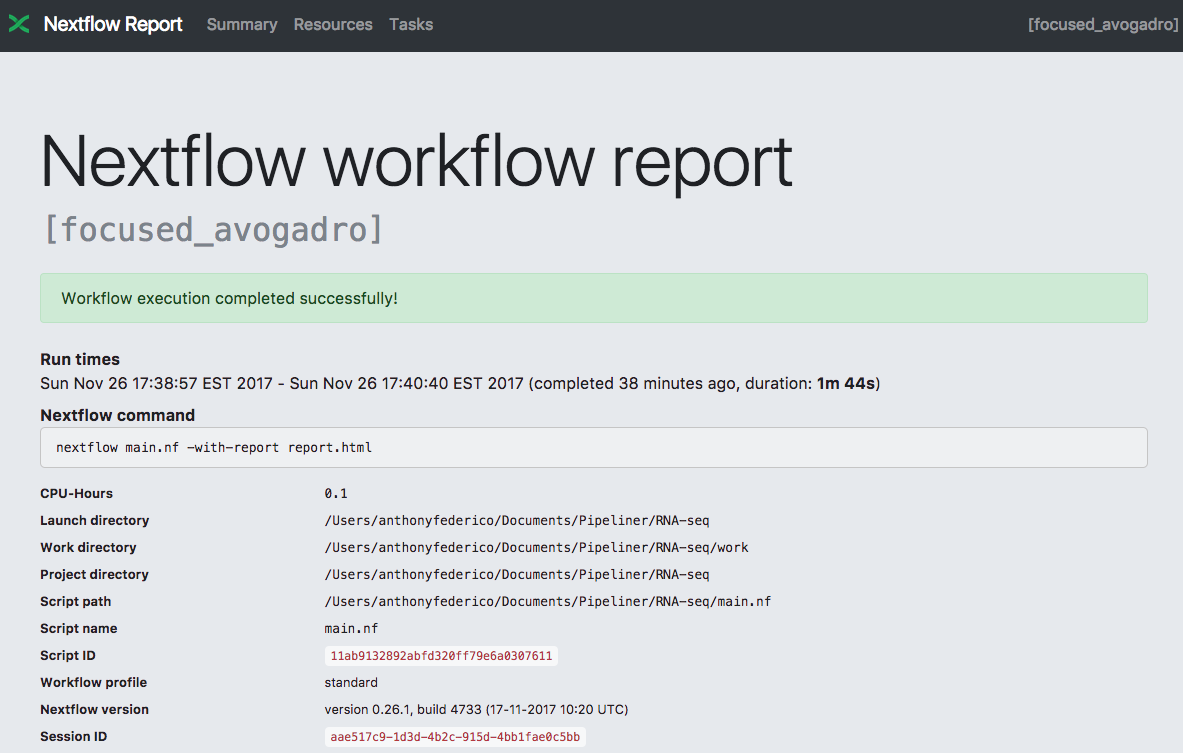This screenshot has height=753, width=1183.
Task: Click the duration value 1m 44s
Action: coord(846,383)
